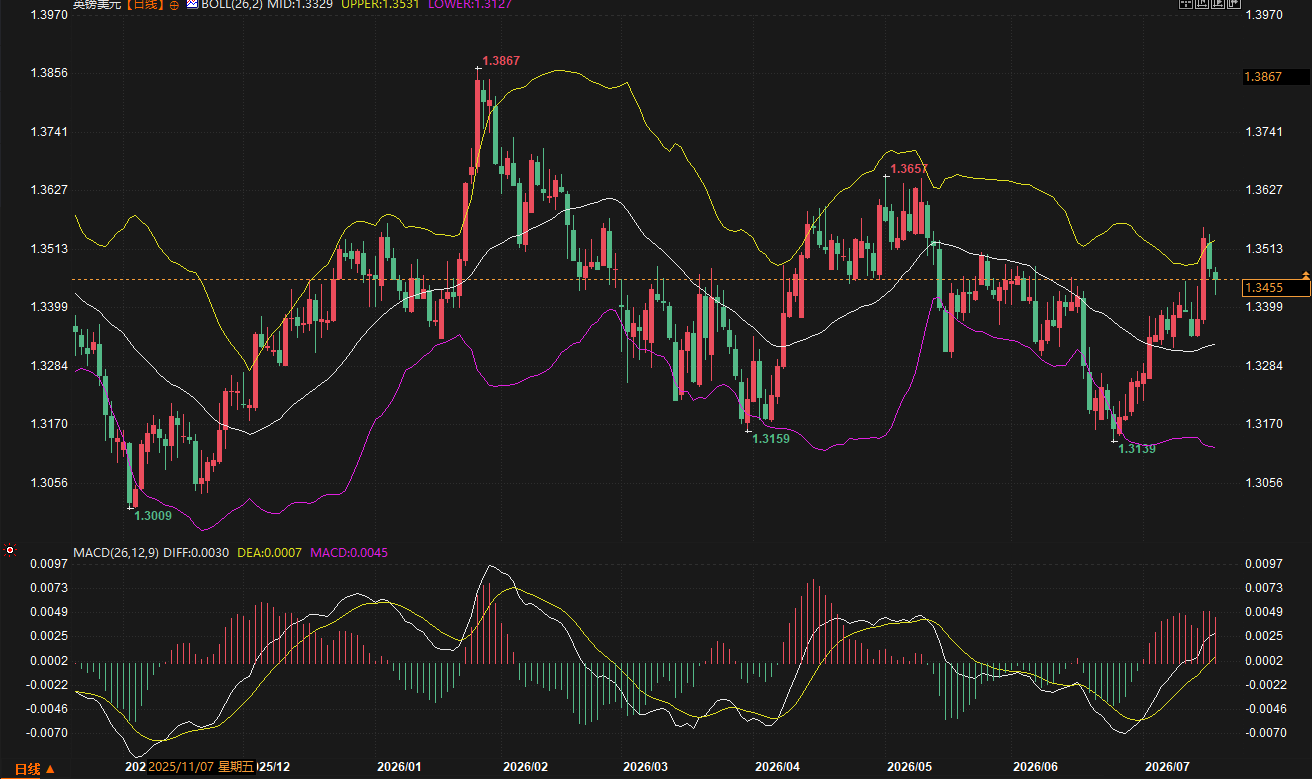Click the 1.3009 low price annotation
The image size is (1312, 779).
153,516
